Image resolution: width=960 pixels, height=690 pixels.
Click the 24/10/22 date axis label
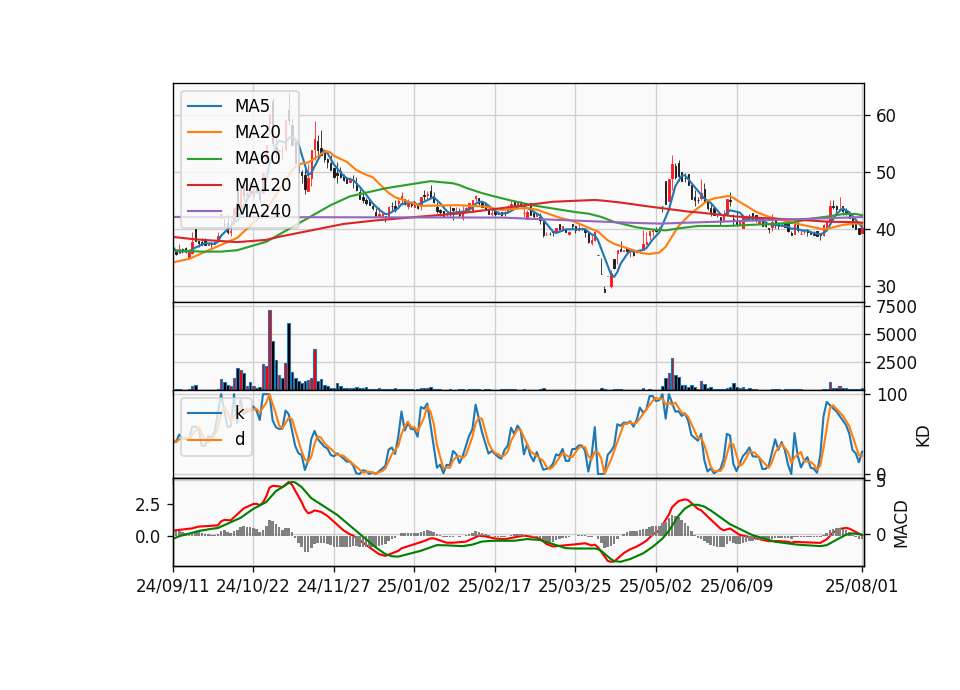pos(253,586)
